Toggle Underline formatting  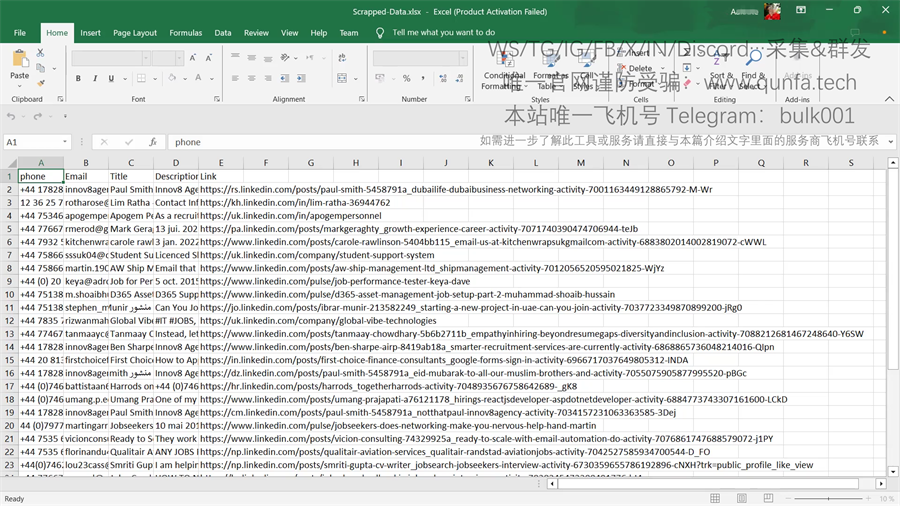click(111, 79)
